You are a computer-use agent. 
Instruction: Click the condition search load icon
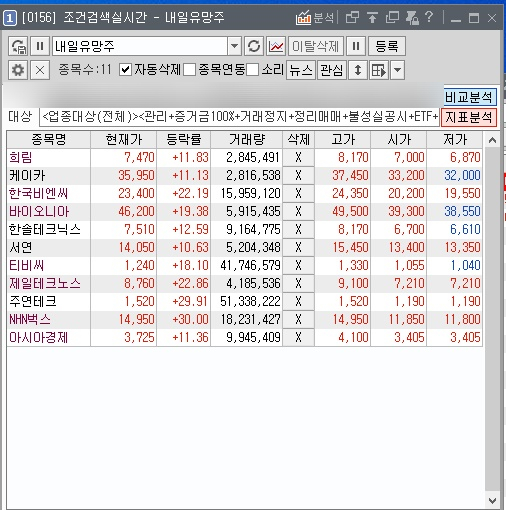[x=18, y=46]
